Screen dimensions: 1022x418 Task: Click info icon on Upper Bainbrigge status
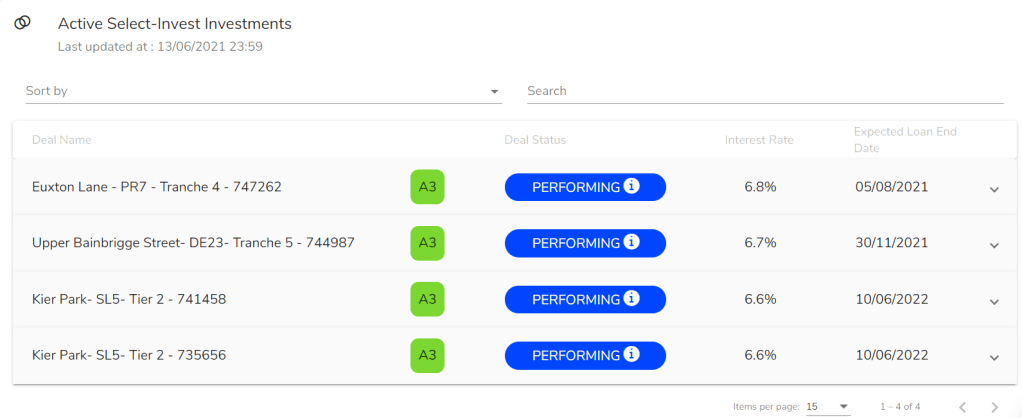631,242
